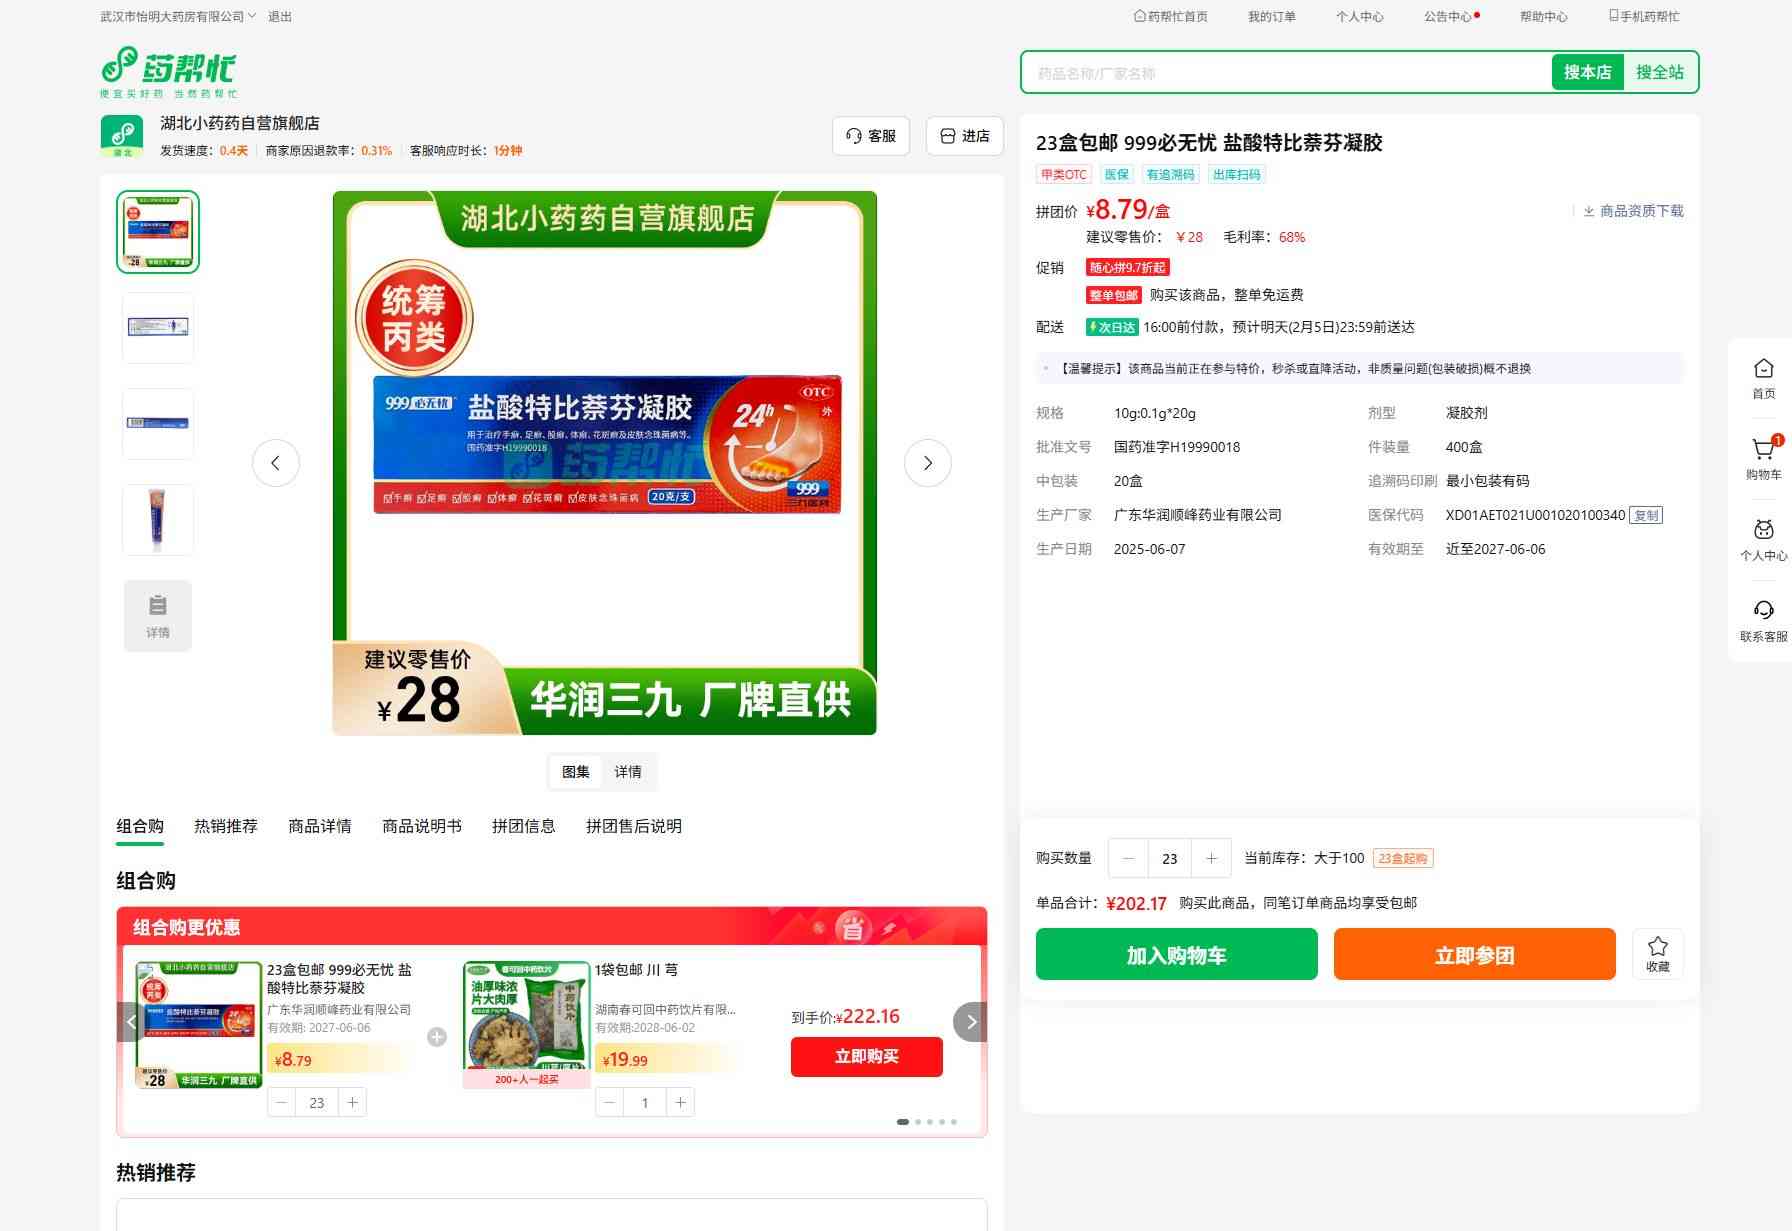The width and height of the screenshot is (1792, 1231).
Task: Increase purchase quantity with plus button
Action: pyautogui.click(x=1211, y=858)
